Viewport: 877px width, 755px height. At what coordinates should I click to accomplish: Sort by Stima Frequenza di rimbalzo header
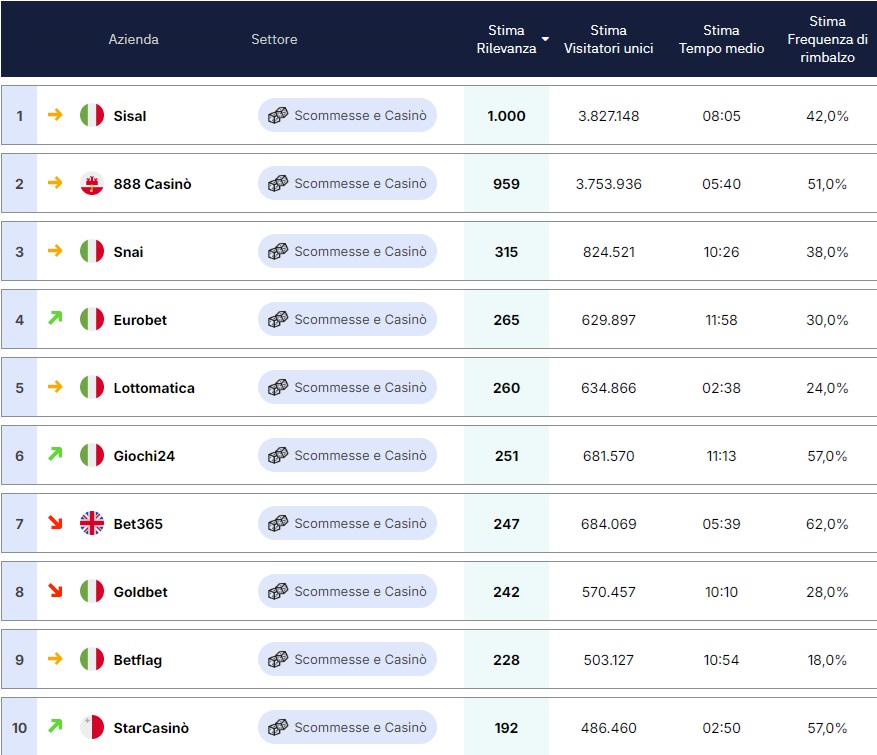point(827,39)
